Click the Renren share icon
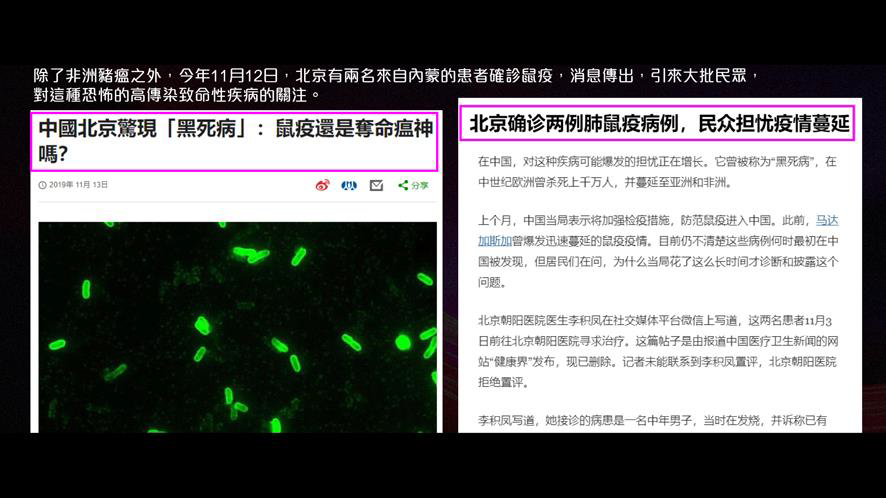The height and width of the screenshot is (498, 886). pyautogui.click(x=349, y=185)
